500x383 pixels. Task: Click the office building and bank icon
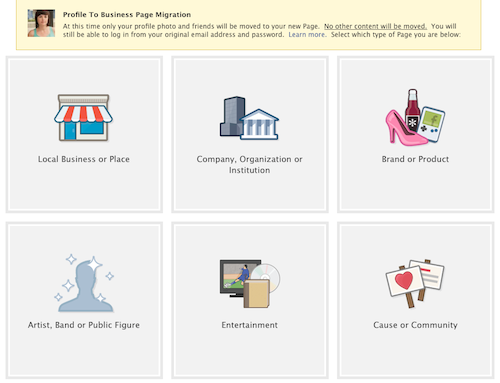pos(249,118)
